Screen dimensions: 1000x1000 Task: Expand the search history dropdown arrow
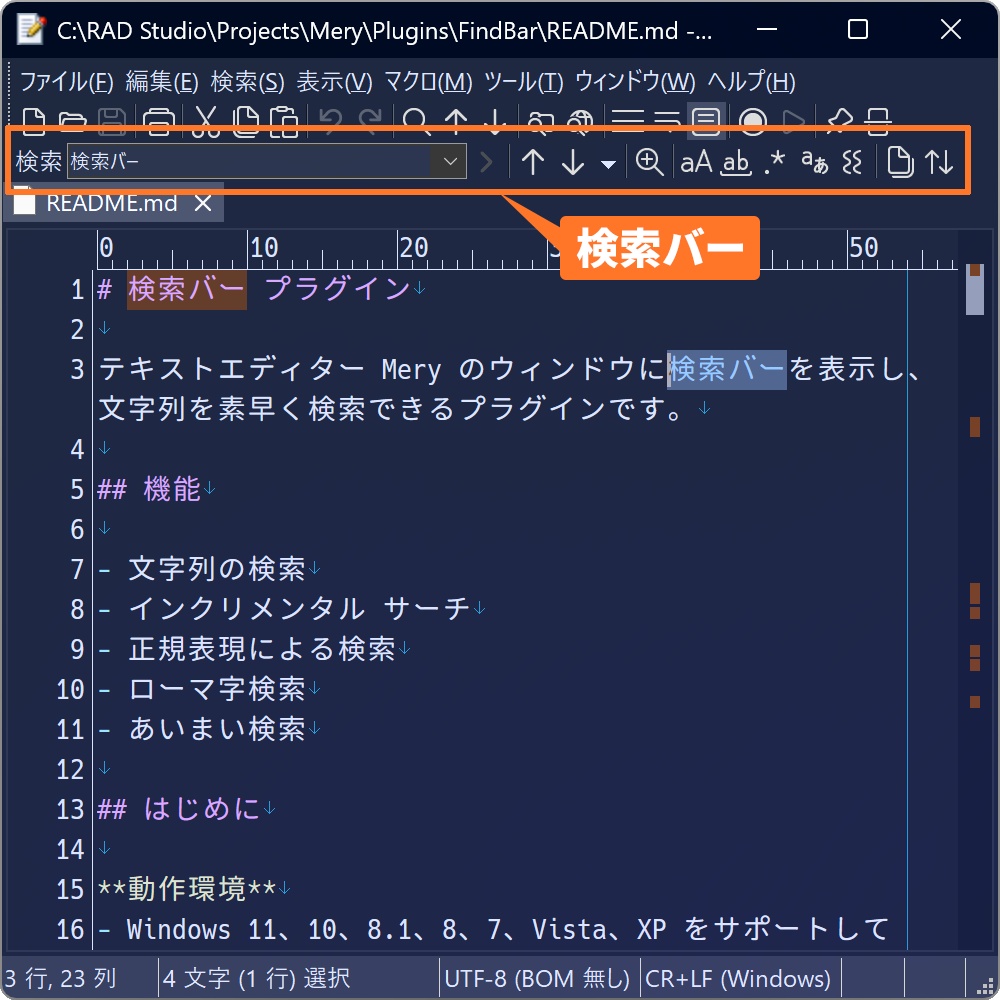[450, 161]
